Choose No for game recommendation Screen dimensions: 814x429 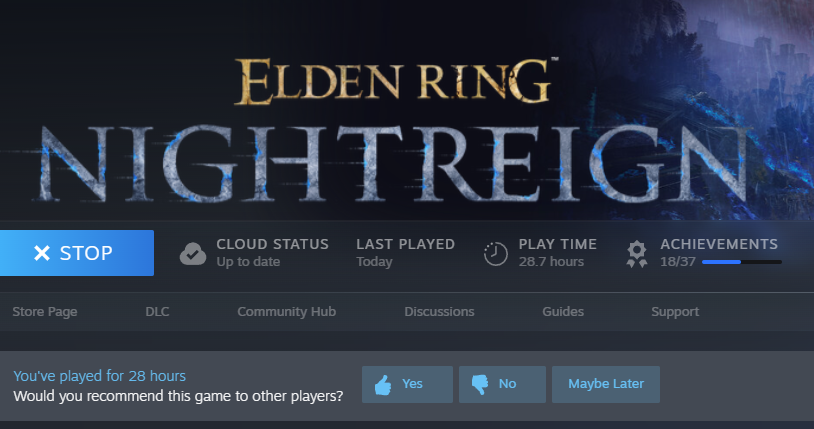(502, 384)
